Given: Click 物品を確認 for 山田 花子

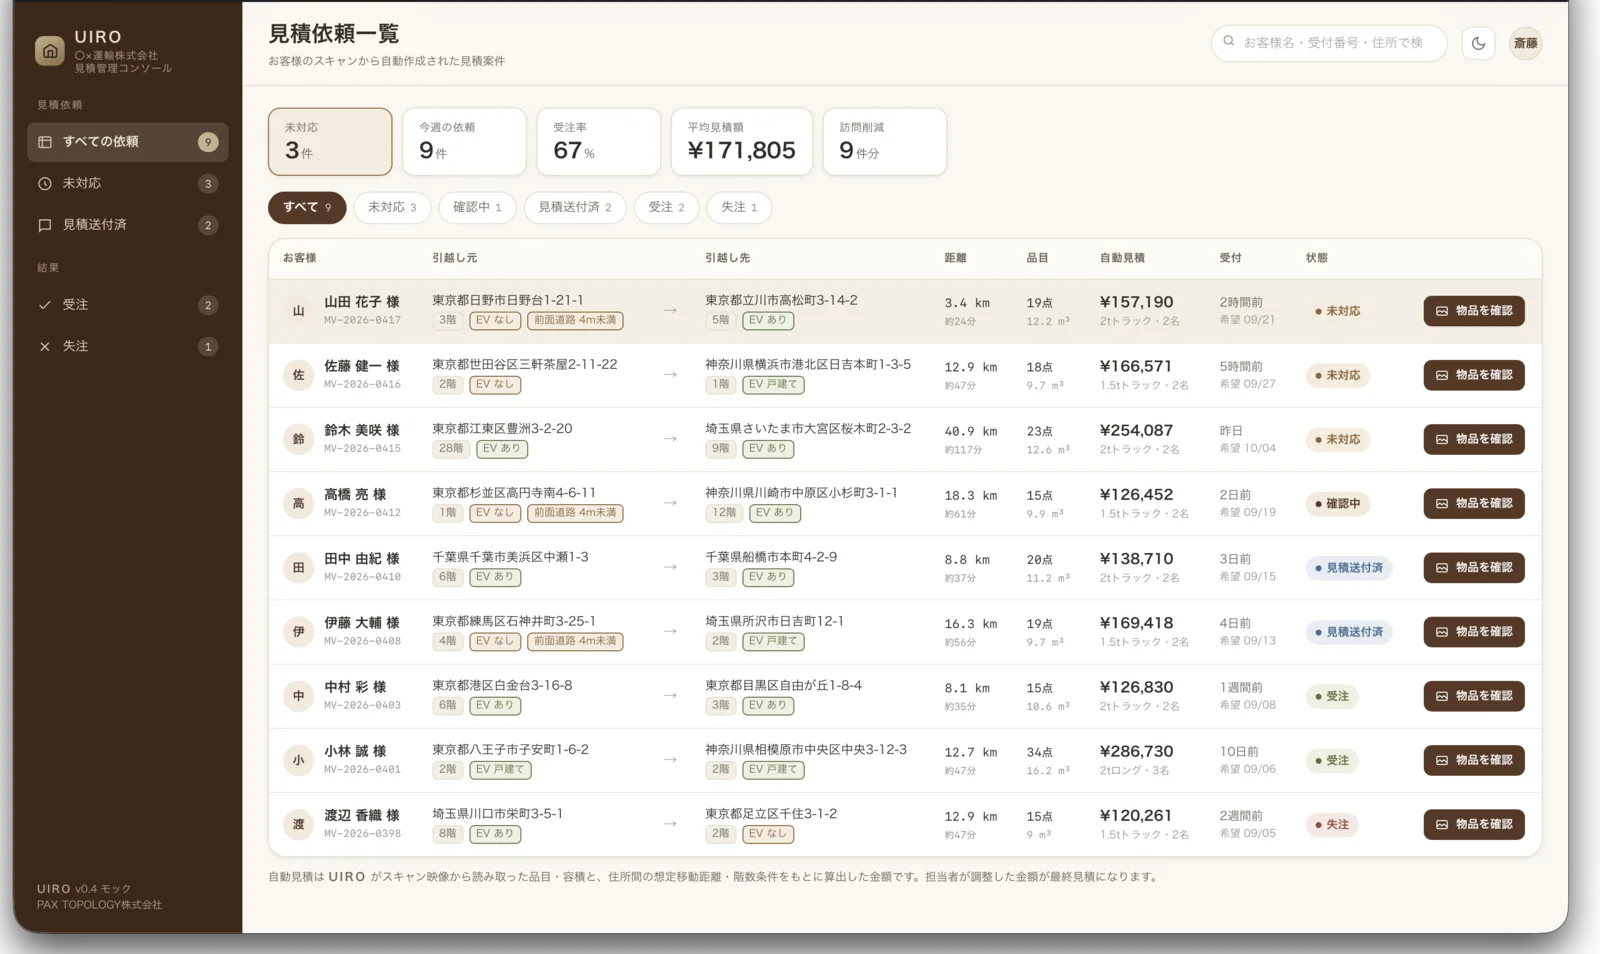Looking at the screenshot, I should [x=1474, y=311].
